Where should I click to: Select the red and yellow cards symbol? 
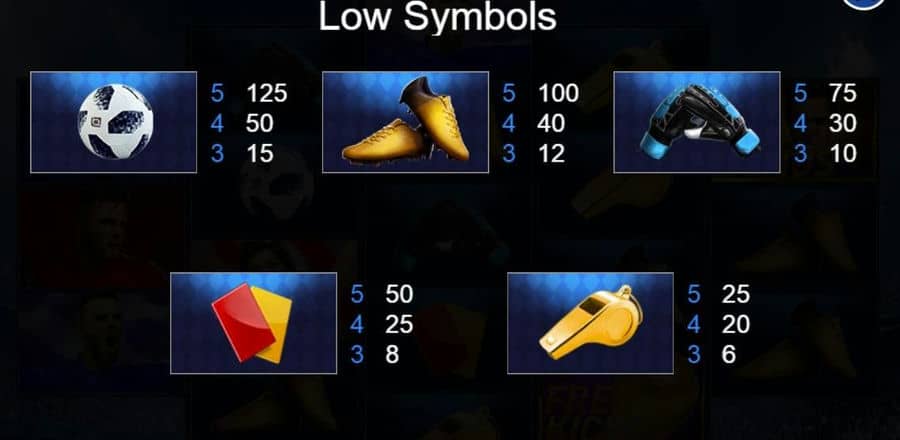(x=254, y=323)
